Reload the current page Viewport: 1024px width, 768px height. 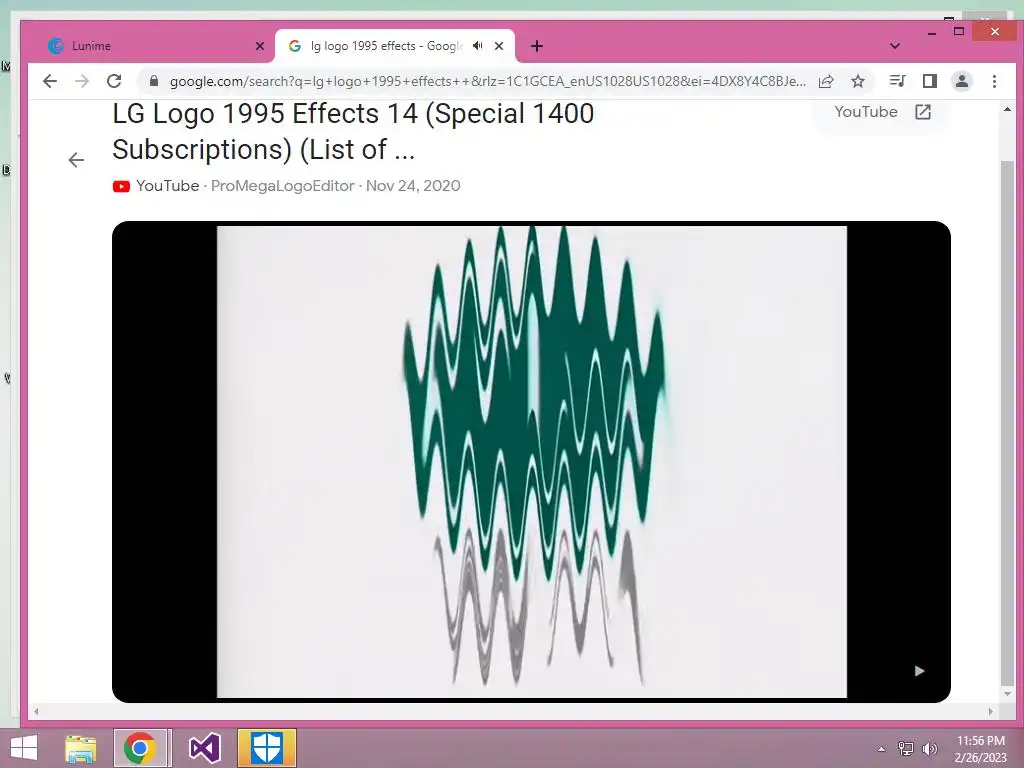114,81
